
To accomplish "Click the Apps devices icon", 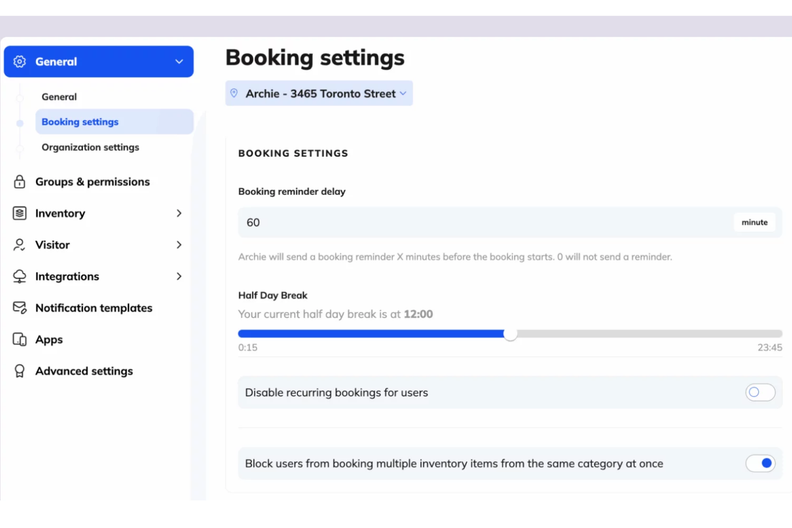I will [x=19, y=340].
